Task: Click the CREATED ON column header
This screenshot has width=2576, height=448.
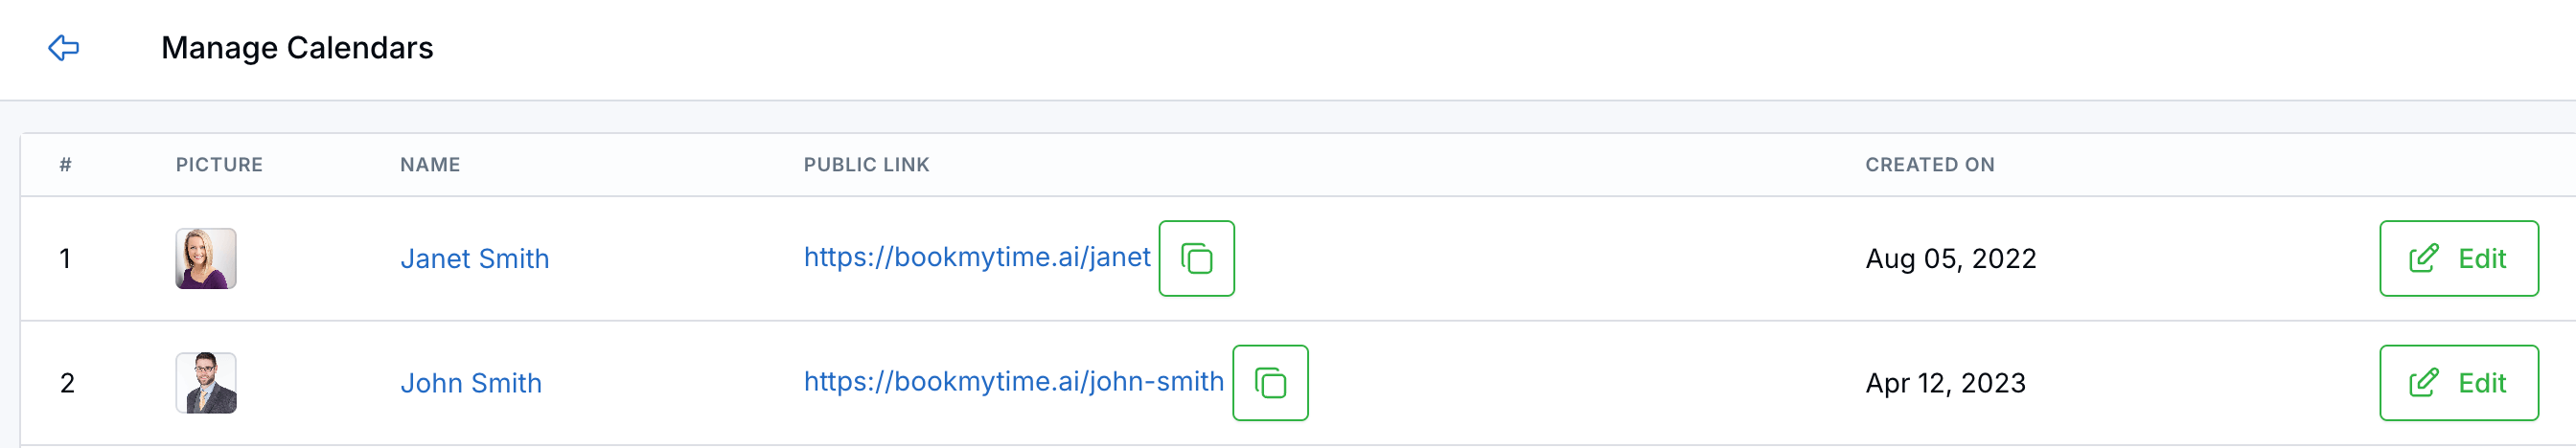Action: point(1929,165)
